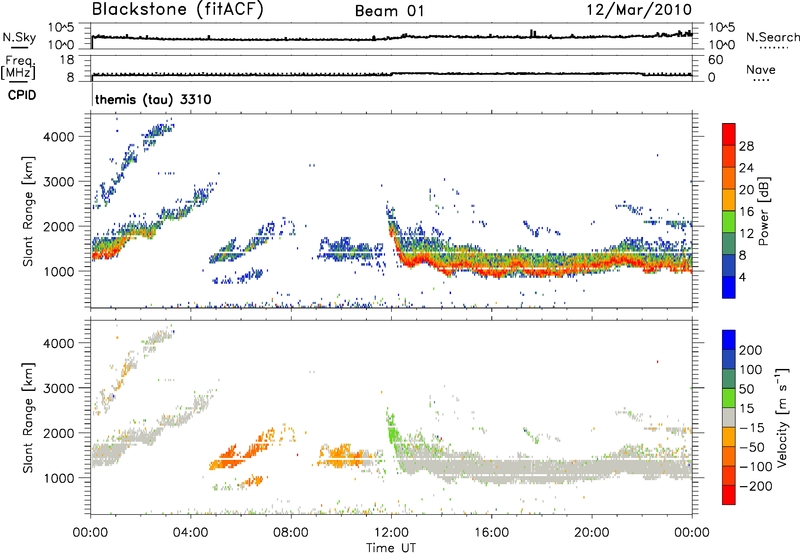Image resolution: width=800 pixels, height=554 pixels.
Task: Click the Velocity colorbar label '50'
Action: [746, 389]
